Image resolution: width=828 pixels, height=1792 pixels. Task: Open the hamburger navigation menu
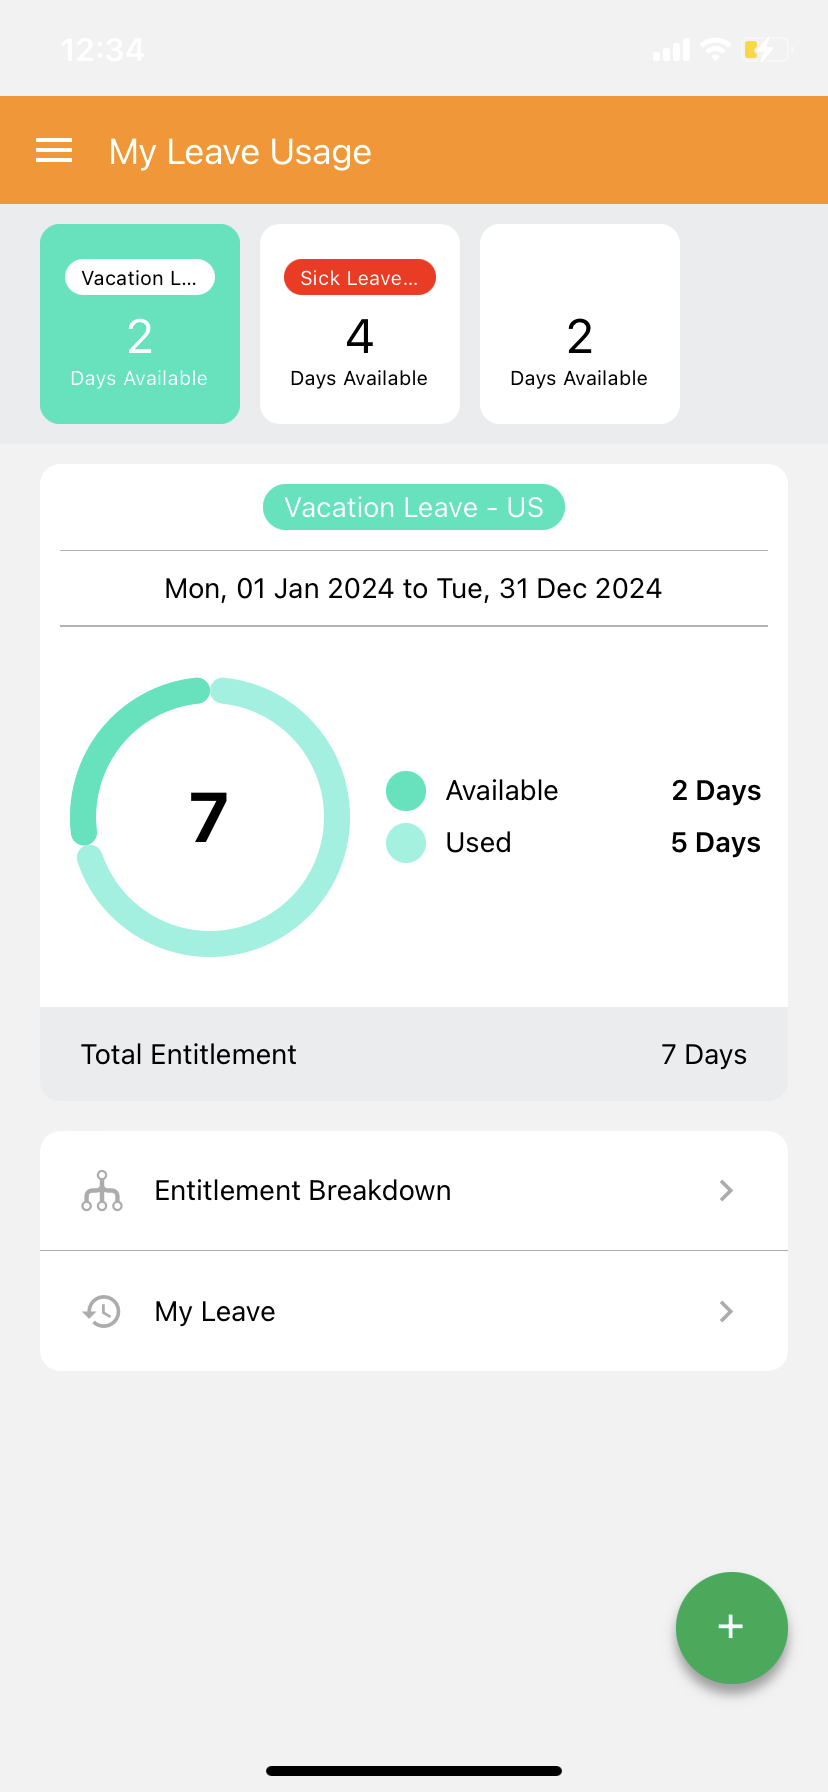pos(54,151)
